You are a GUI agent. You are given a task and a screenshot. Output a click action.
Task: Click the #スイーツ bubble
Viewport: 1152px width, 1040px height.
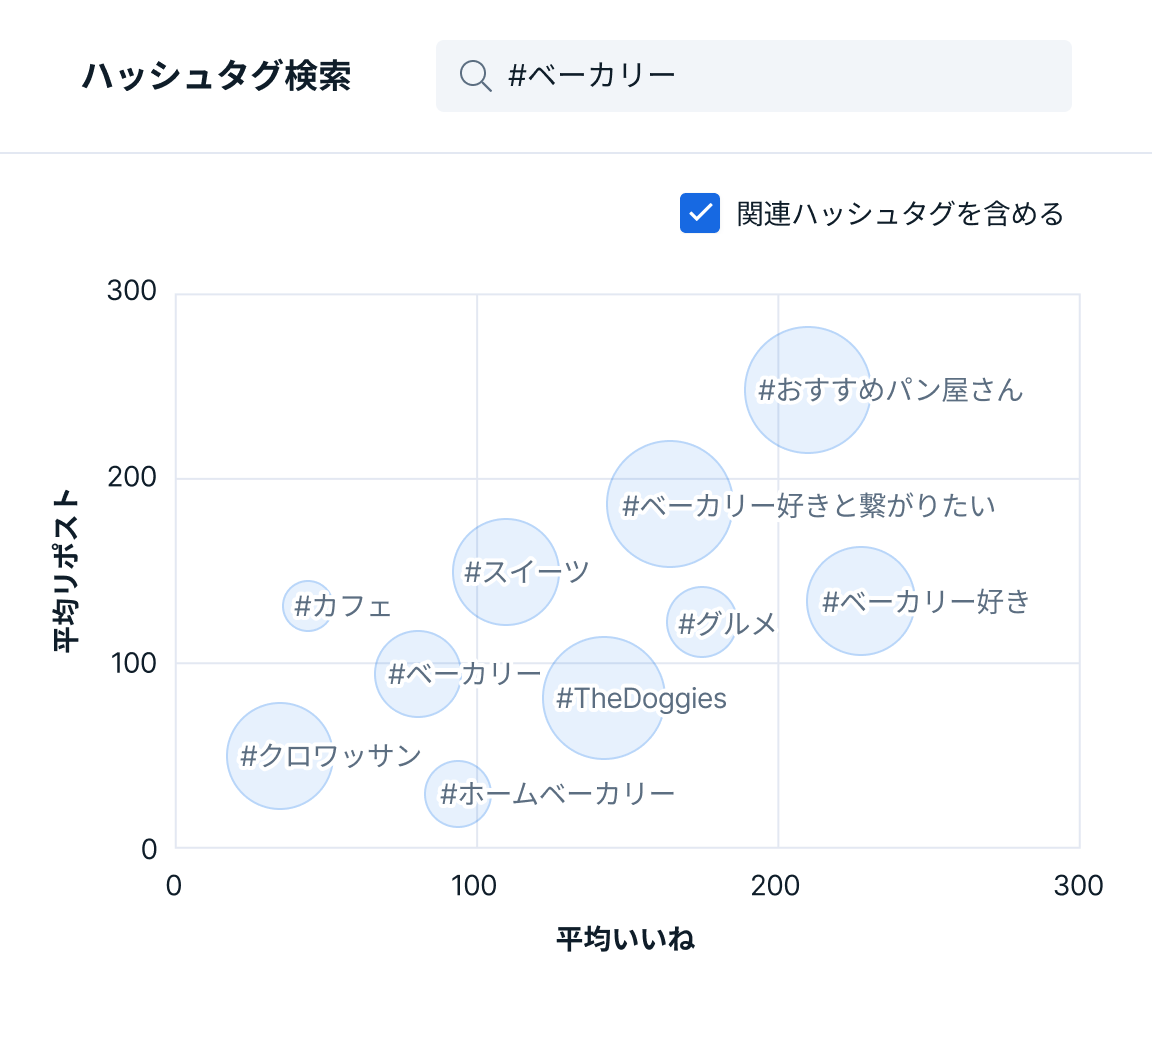[506, 572]
